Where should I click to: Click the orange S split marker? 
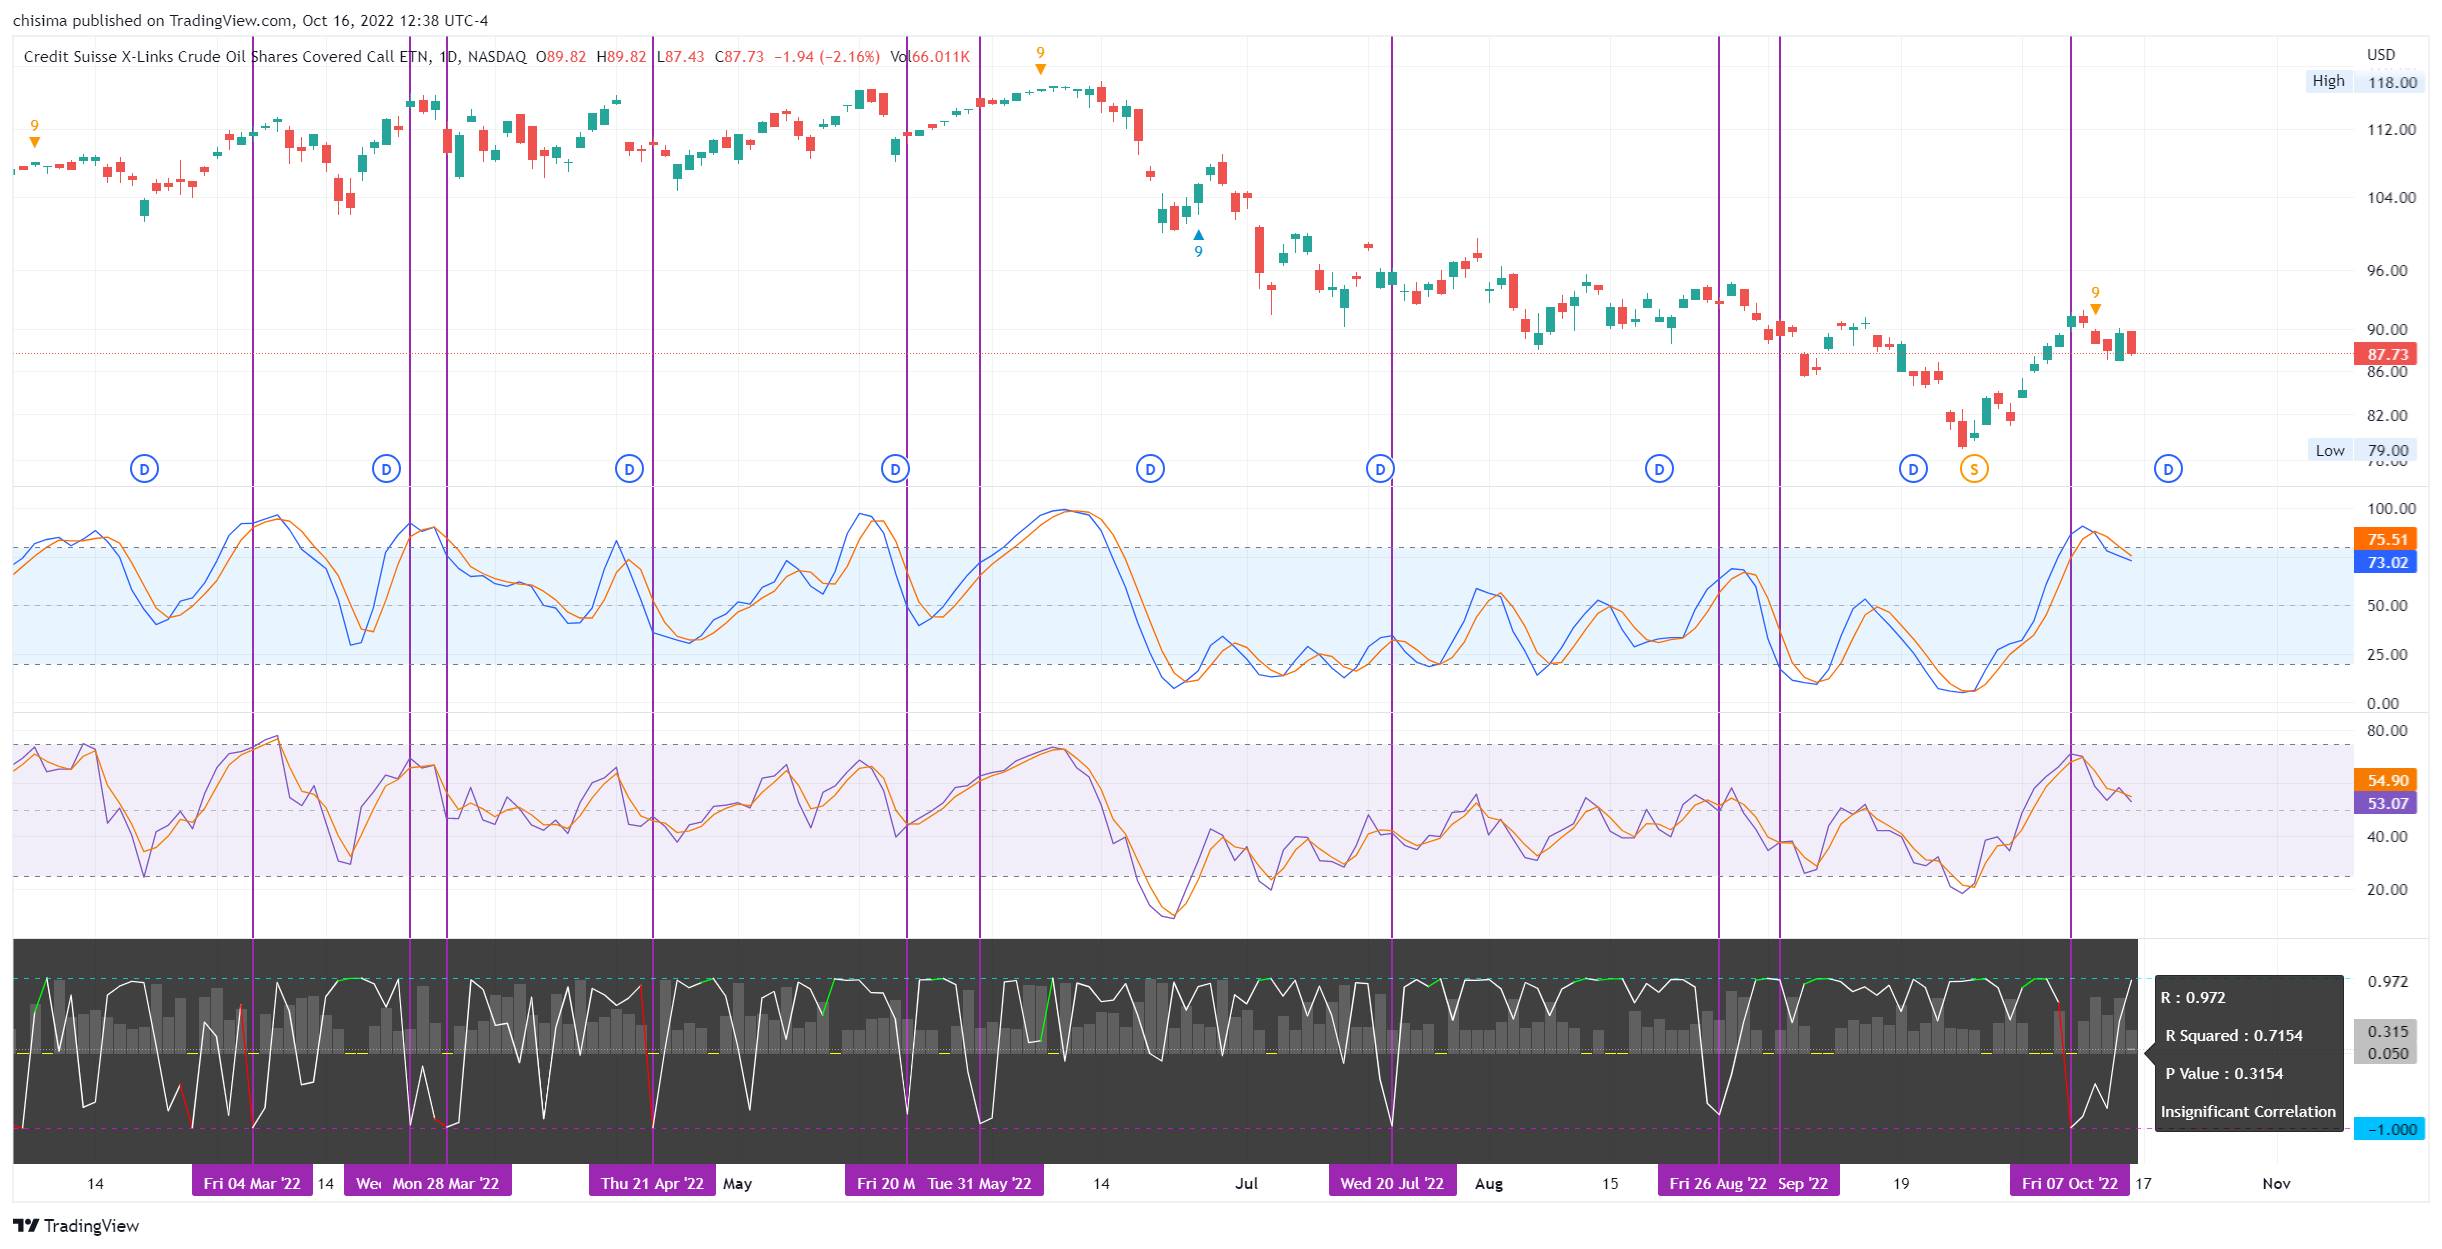pos(1973,469)
